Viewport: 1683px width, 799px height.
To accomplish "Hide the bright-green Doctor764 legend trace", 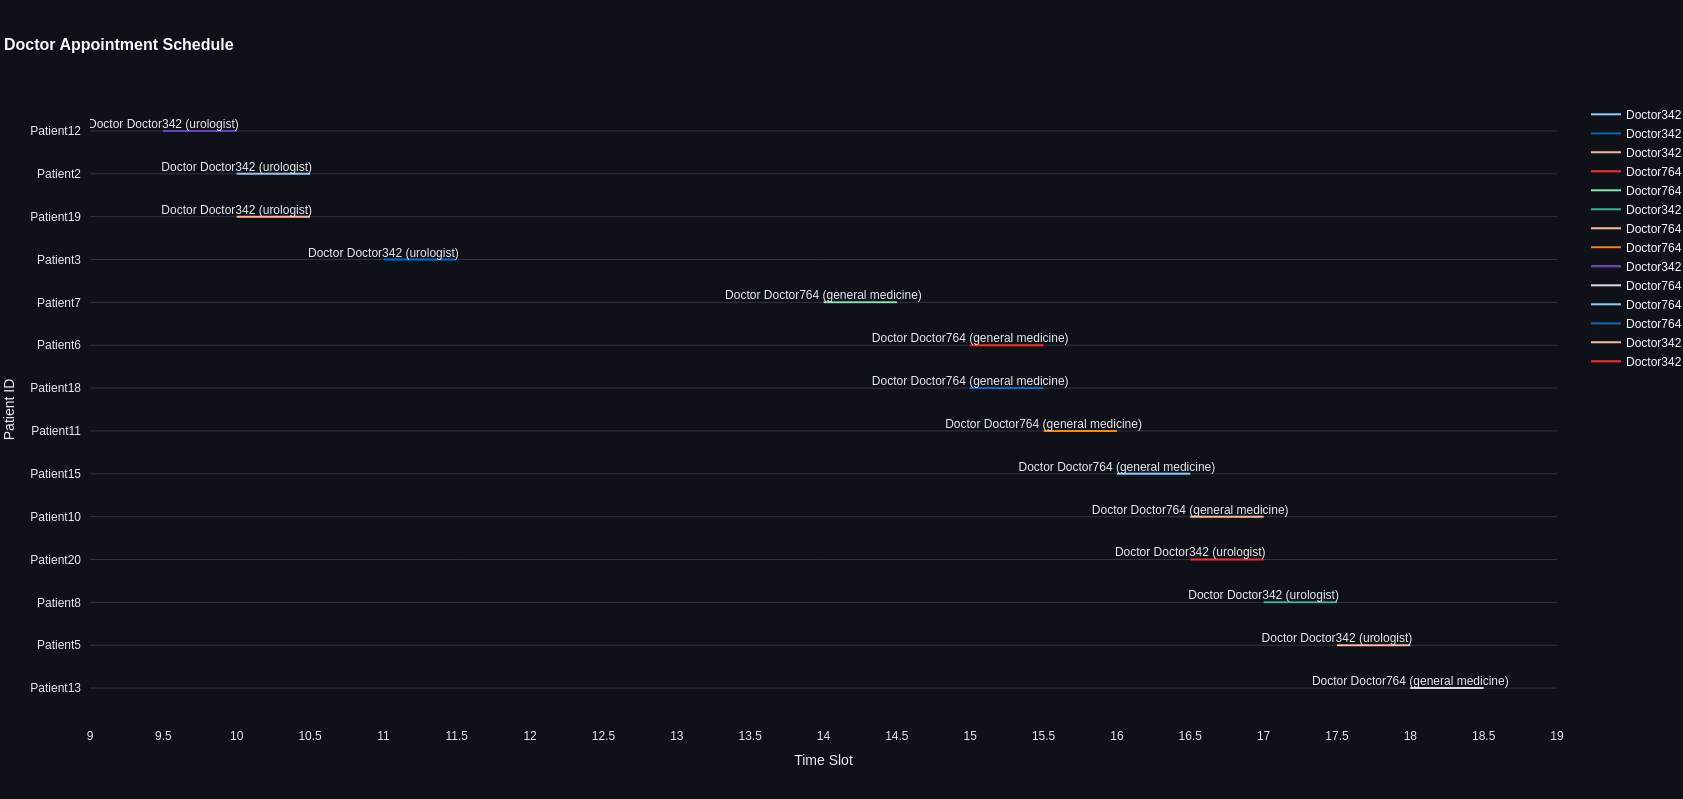I will click(1636, 191).
